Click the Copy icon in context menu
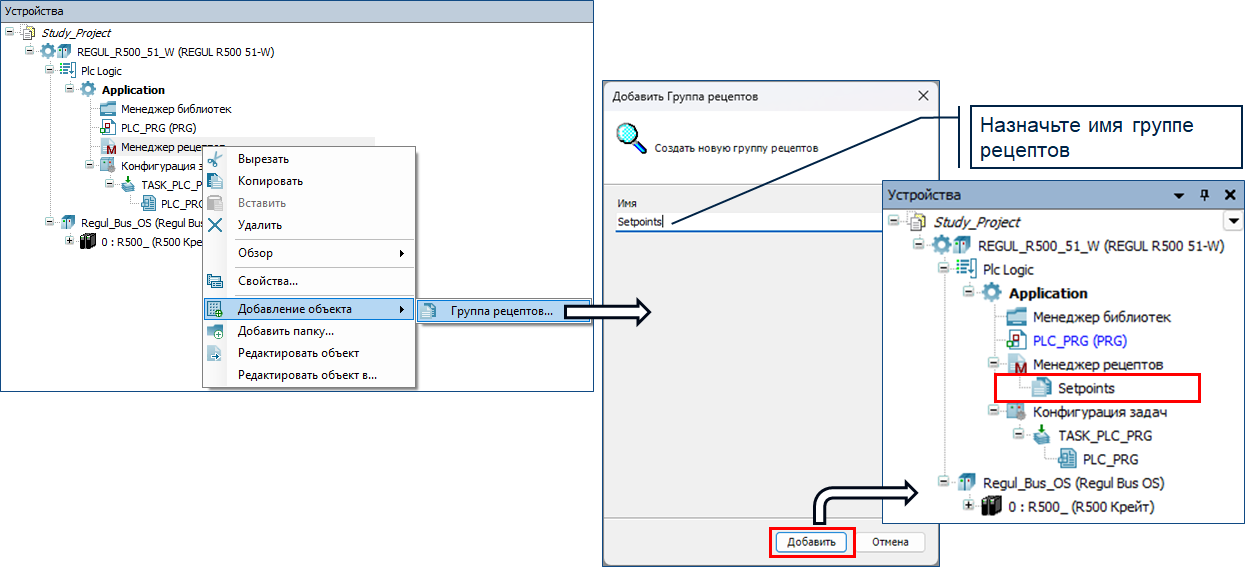This screenshot has height=567, width=1245. [214, 182]
